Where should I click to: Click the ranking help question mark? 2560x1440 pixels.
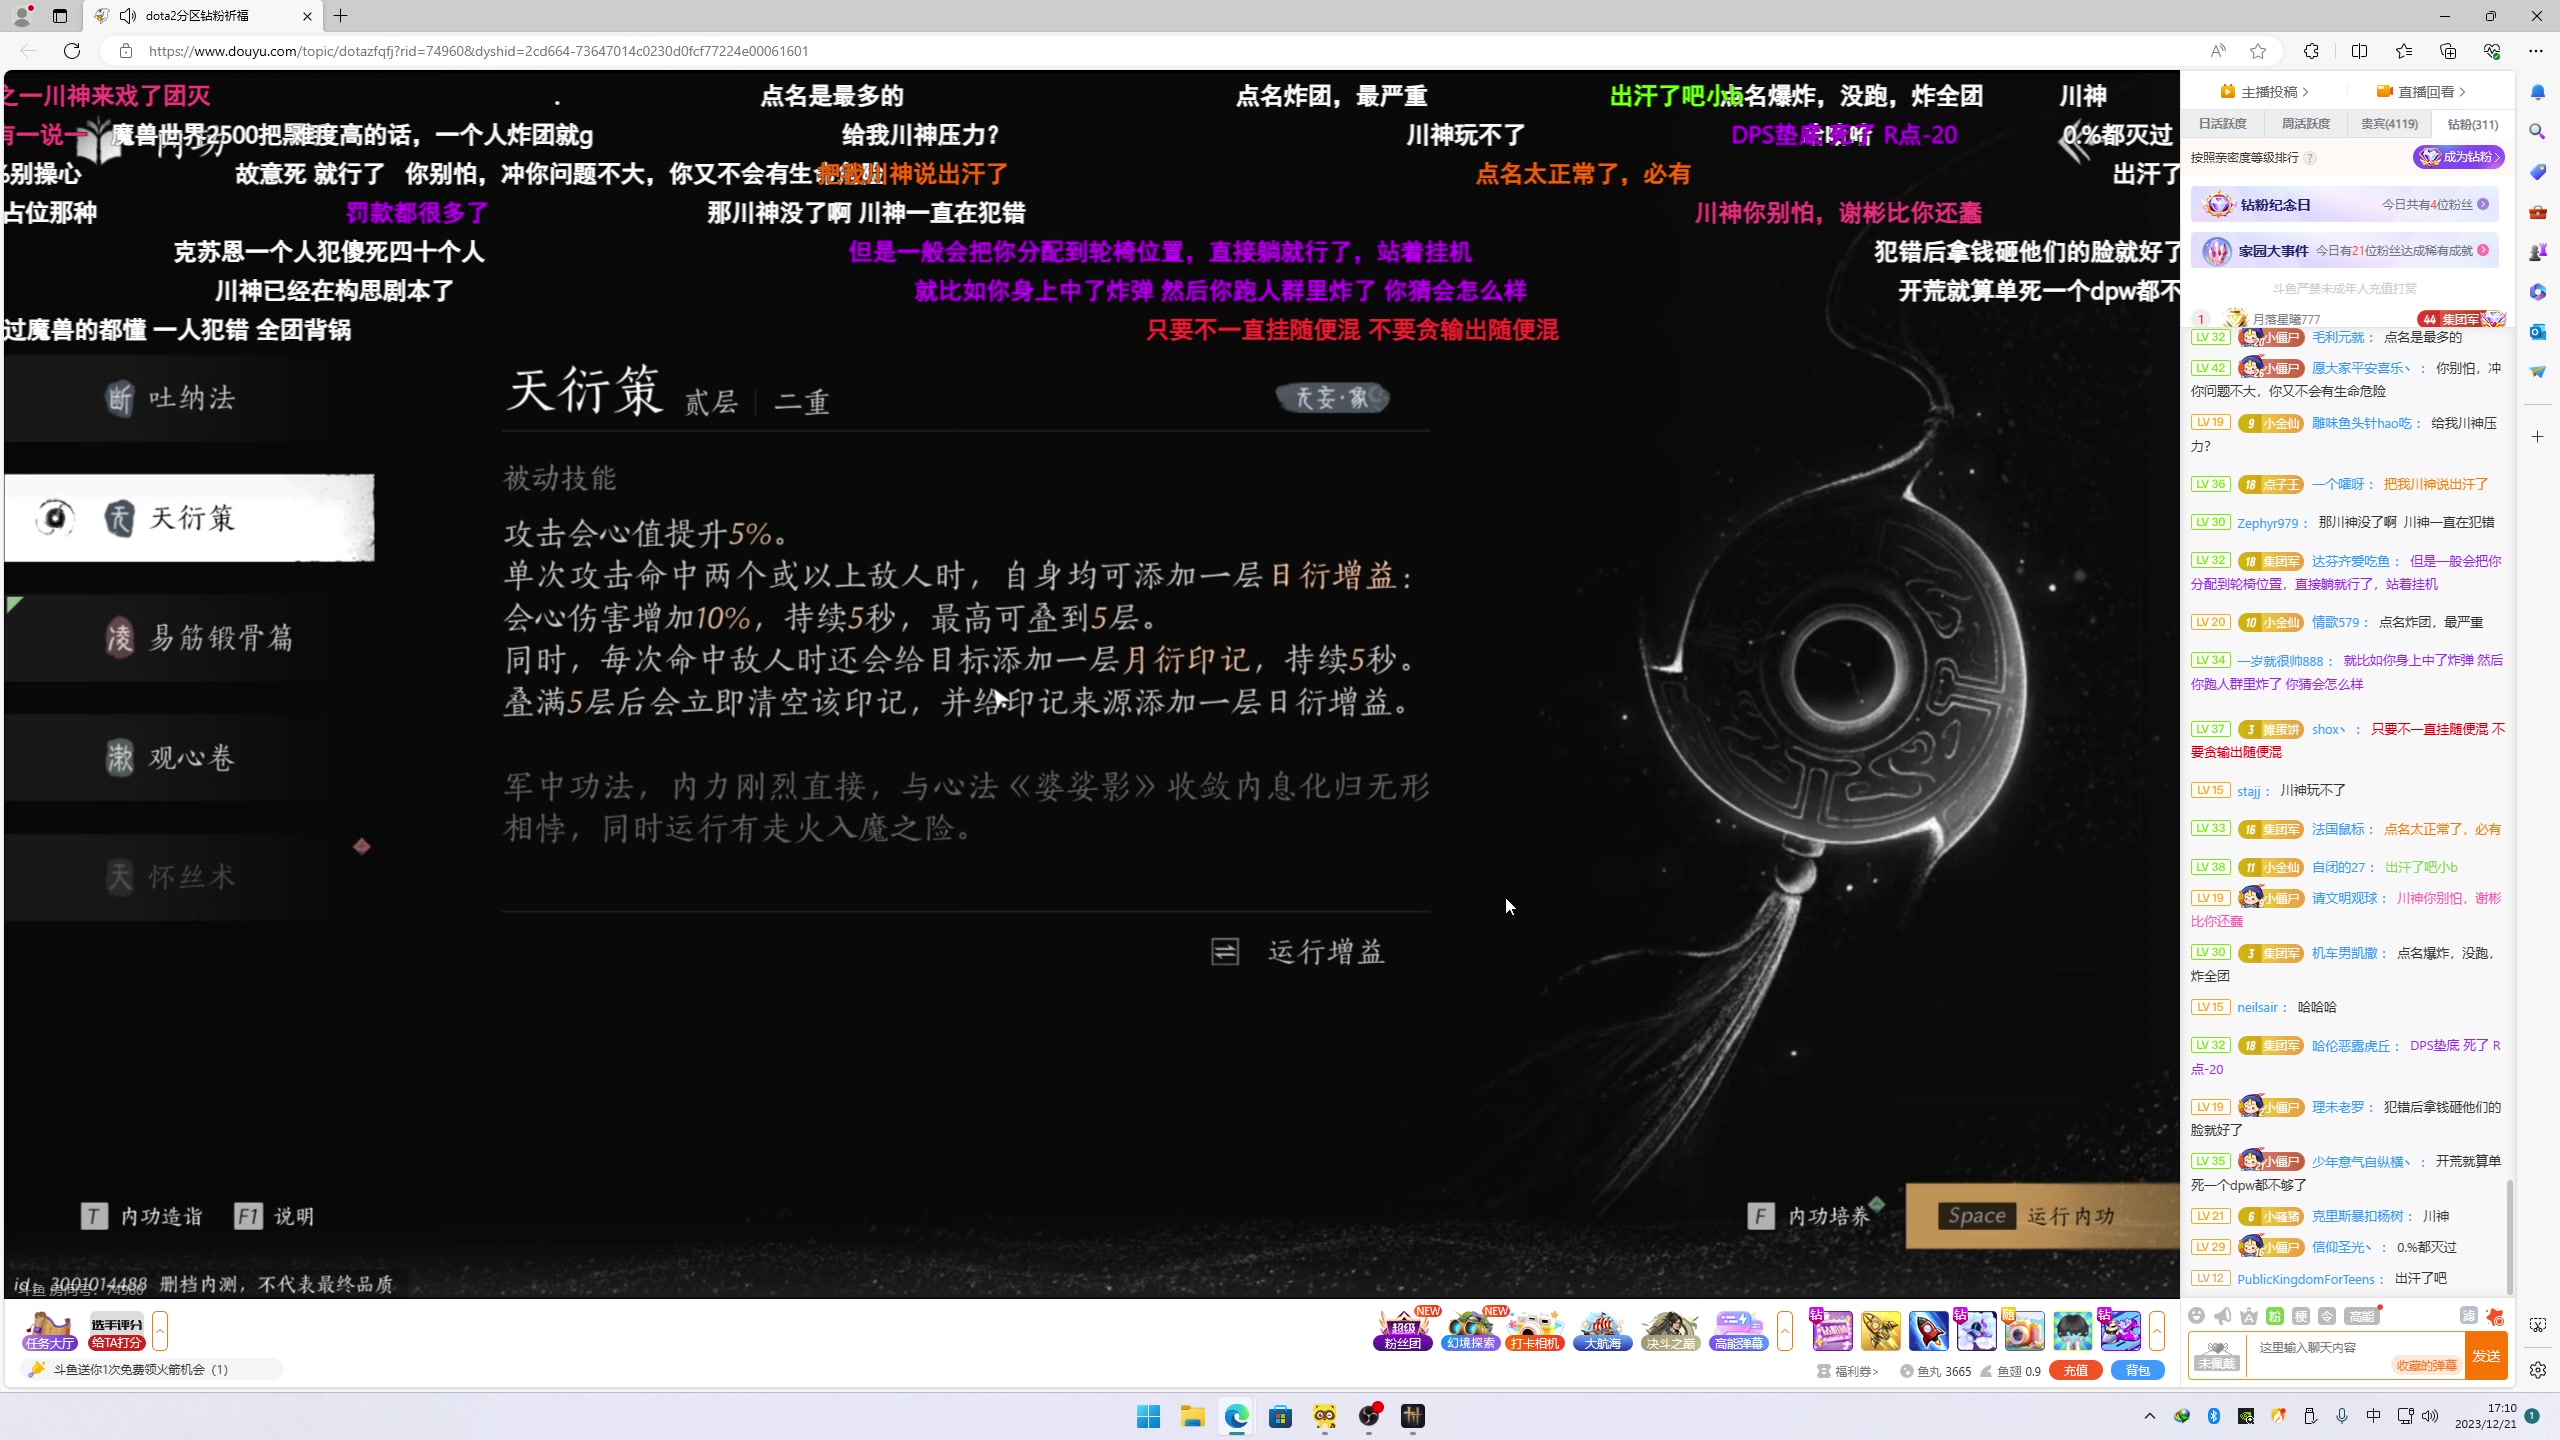[2310, 157]
